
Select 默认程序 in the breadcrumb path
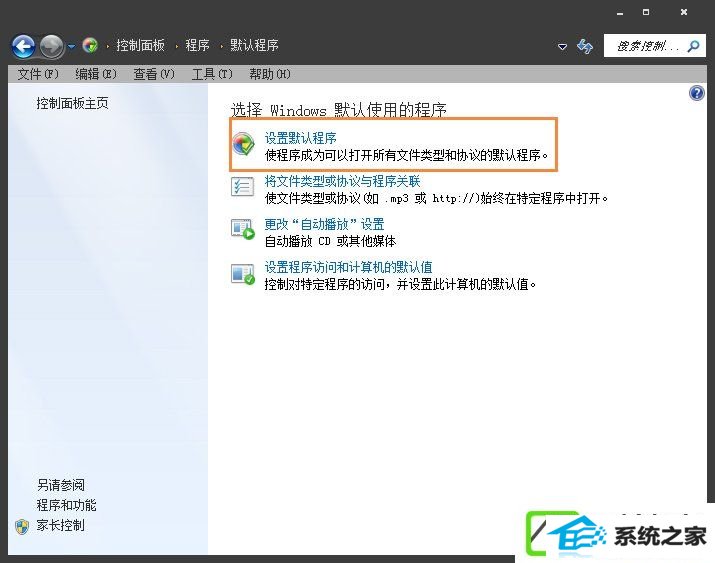point(254,45)
